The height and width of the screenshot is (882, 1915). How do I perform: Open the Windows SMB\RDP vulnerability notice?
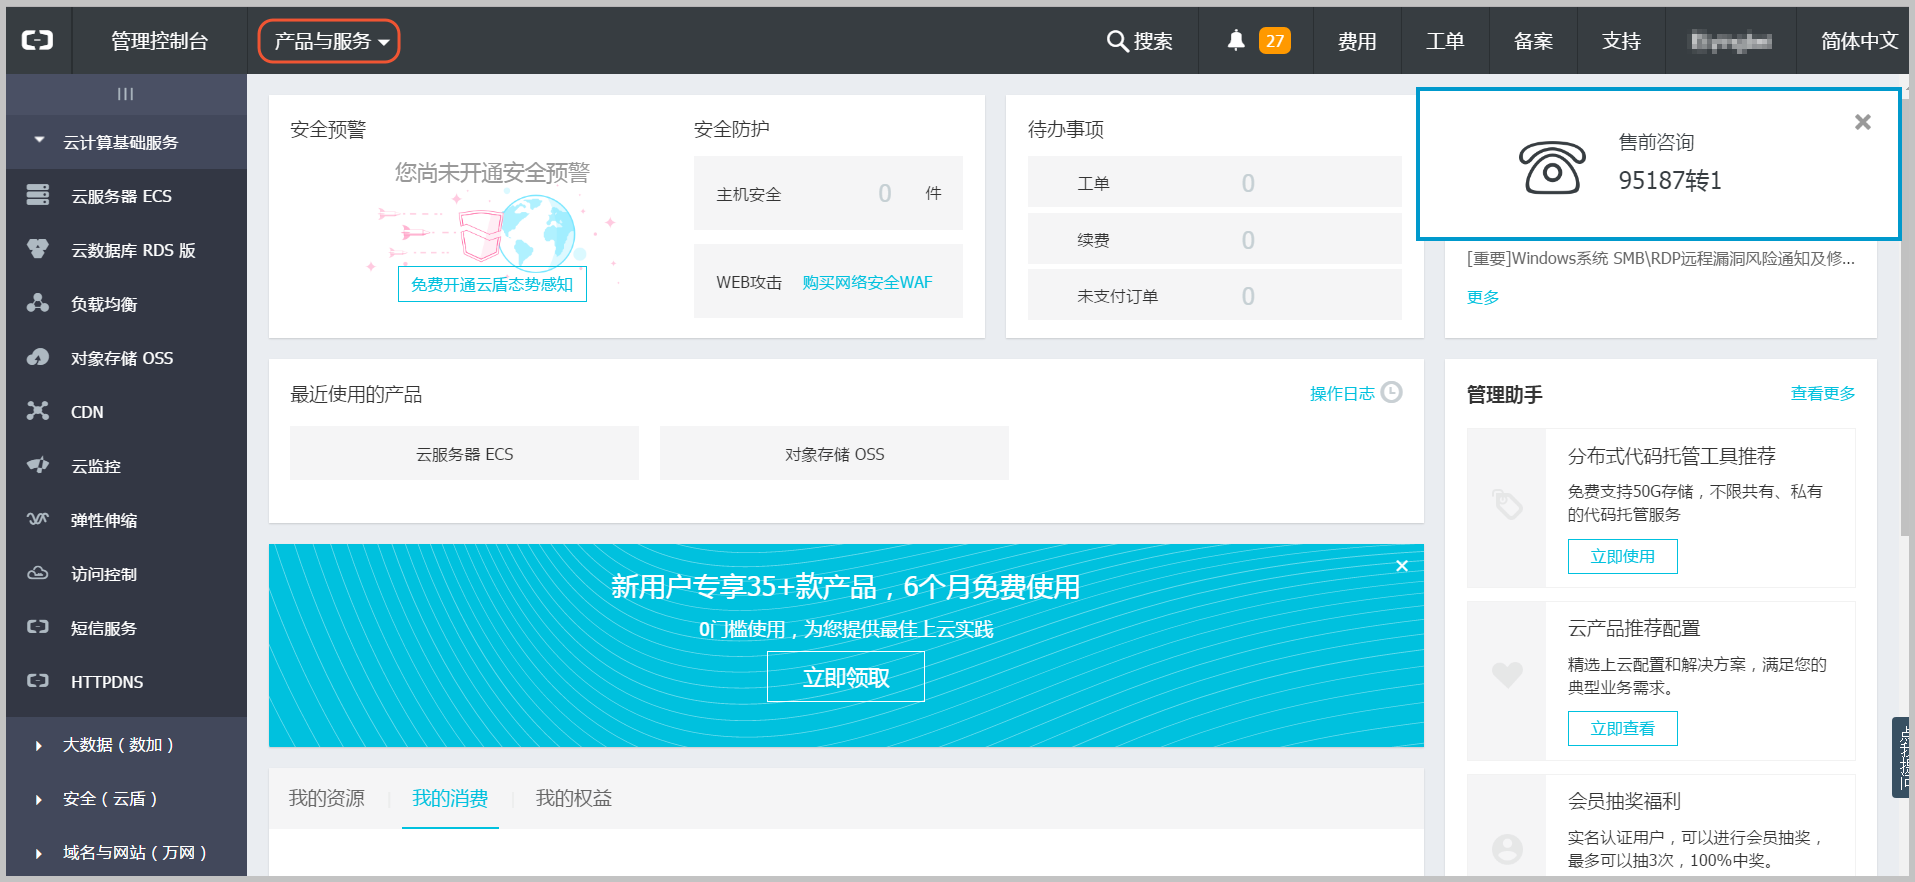[1660, 258]
